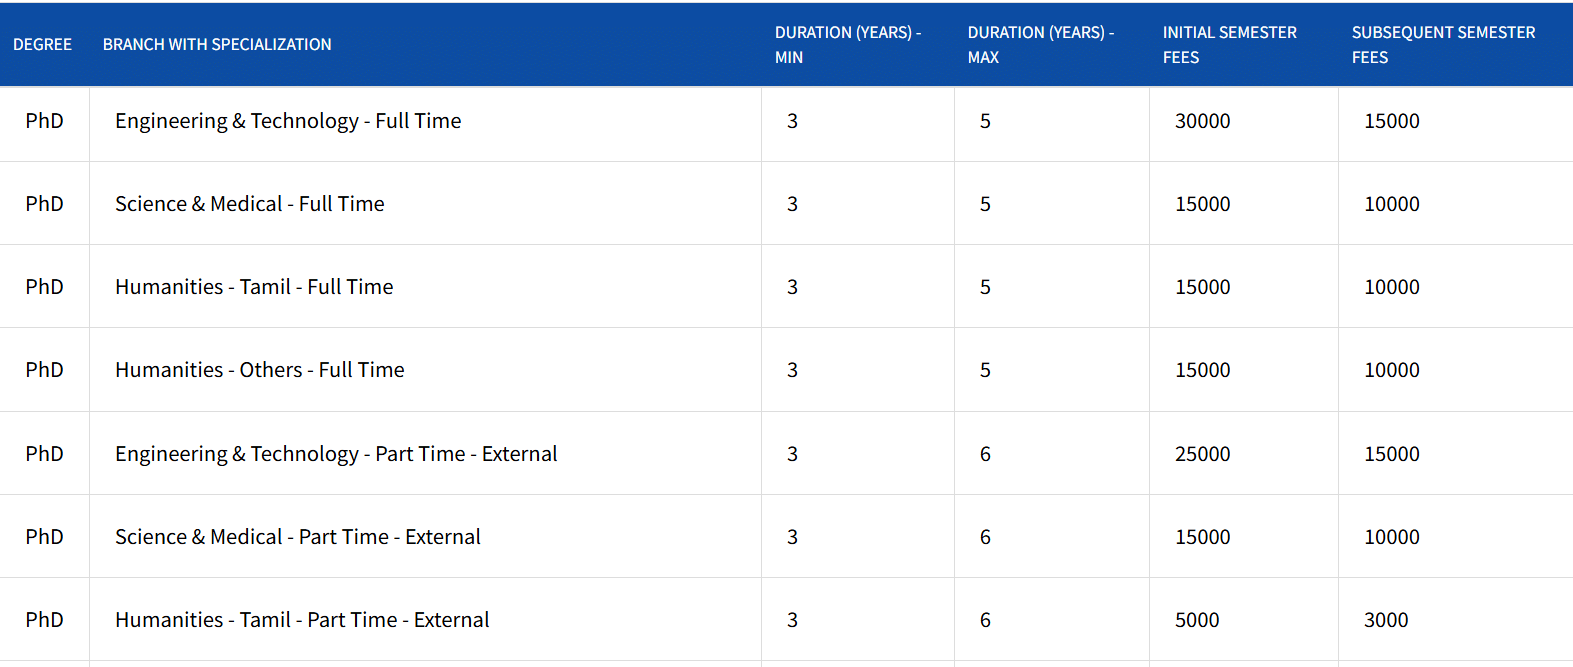Viewport: 1573px width, 667px height.
Task: Select the INITIAL SEMESTER FEES header
Action: pyautogui.click(x=1229, y=45)
